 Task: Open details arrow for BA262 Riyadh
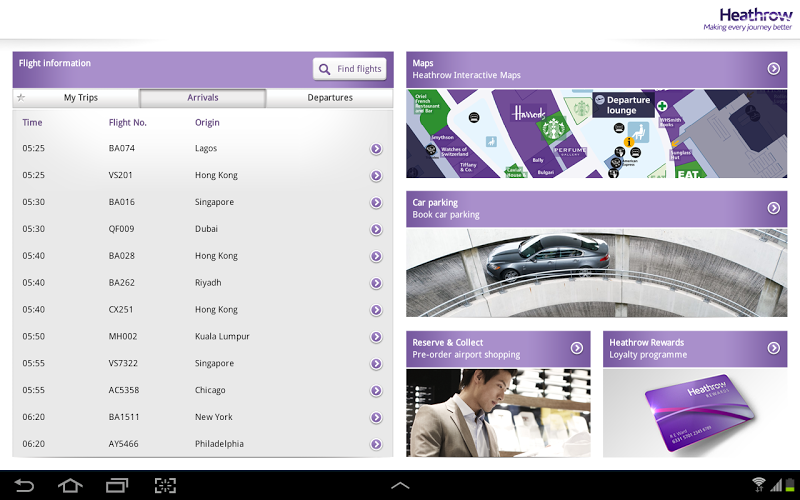376,283
